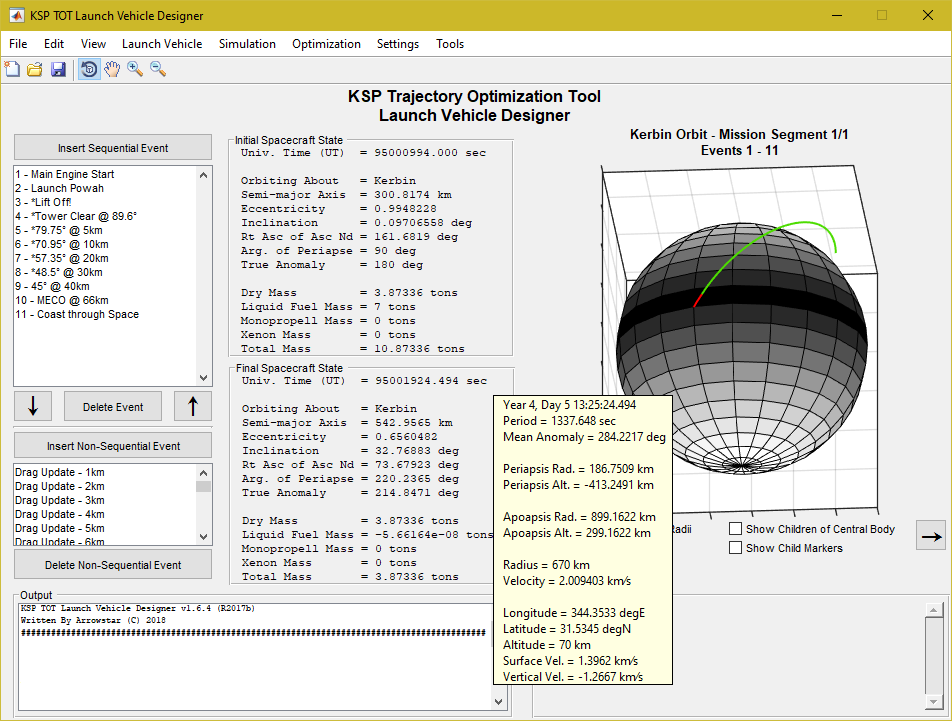Click the Save floppy disk icon

(x=58, y=69)
